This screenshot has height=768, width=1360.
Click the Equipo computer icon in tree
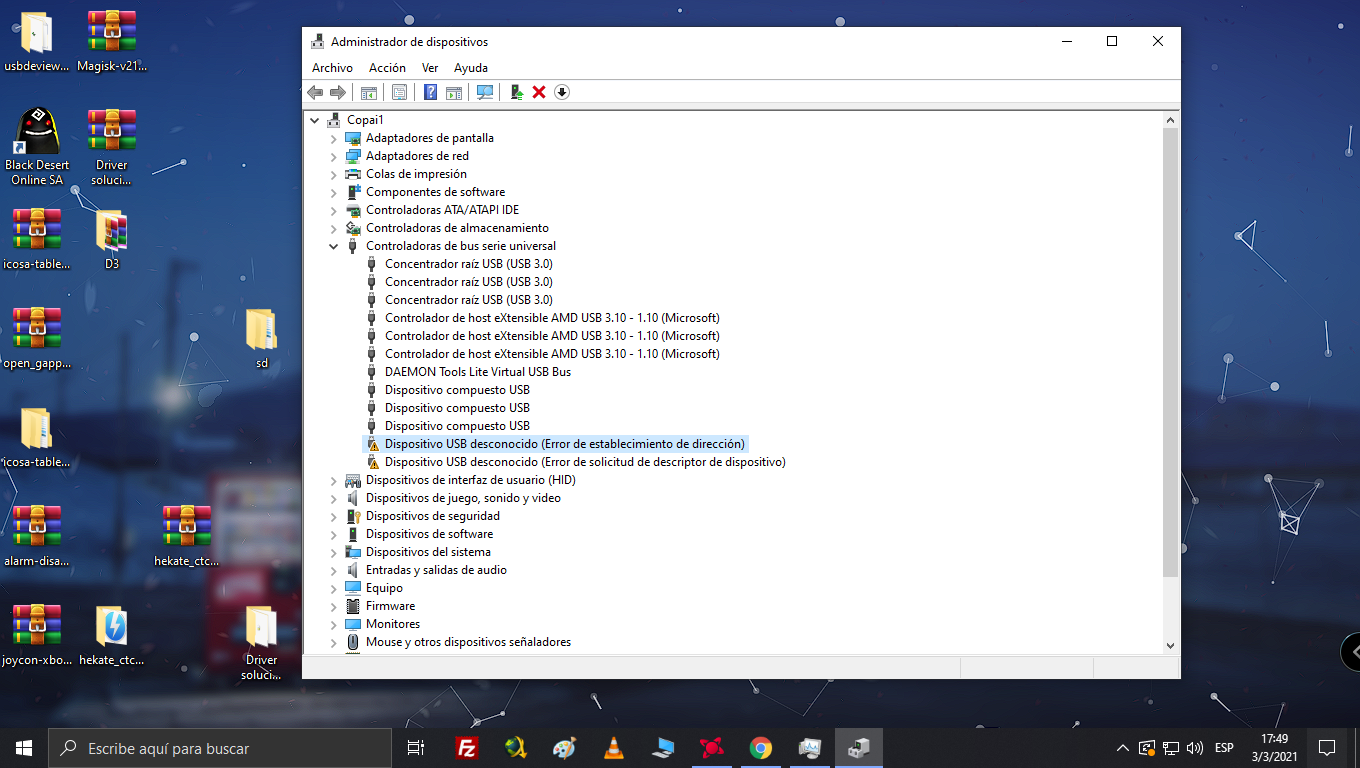(353, 588)
